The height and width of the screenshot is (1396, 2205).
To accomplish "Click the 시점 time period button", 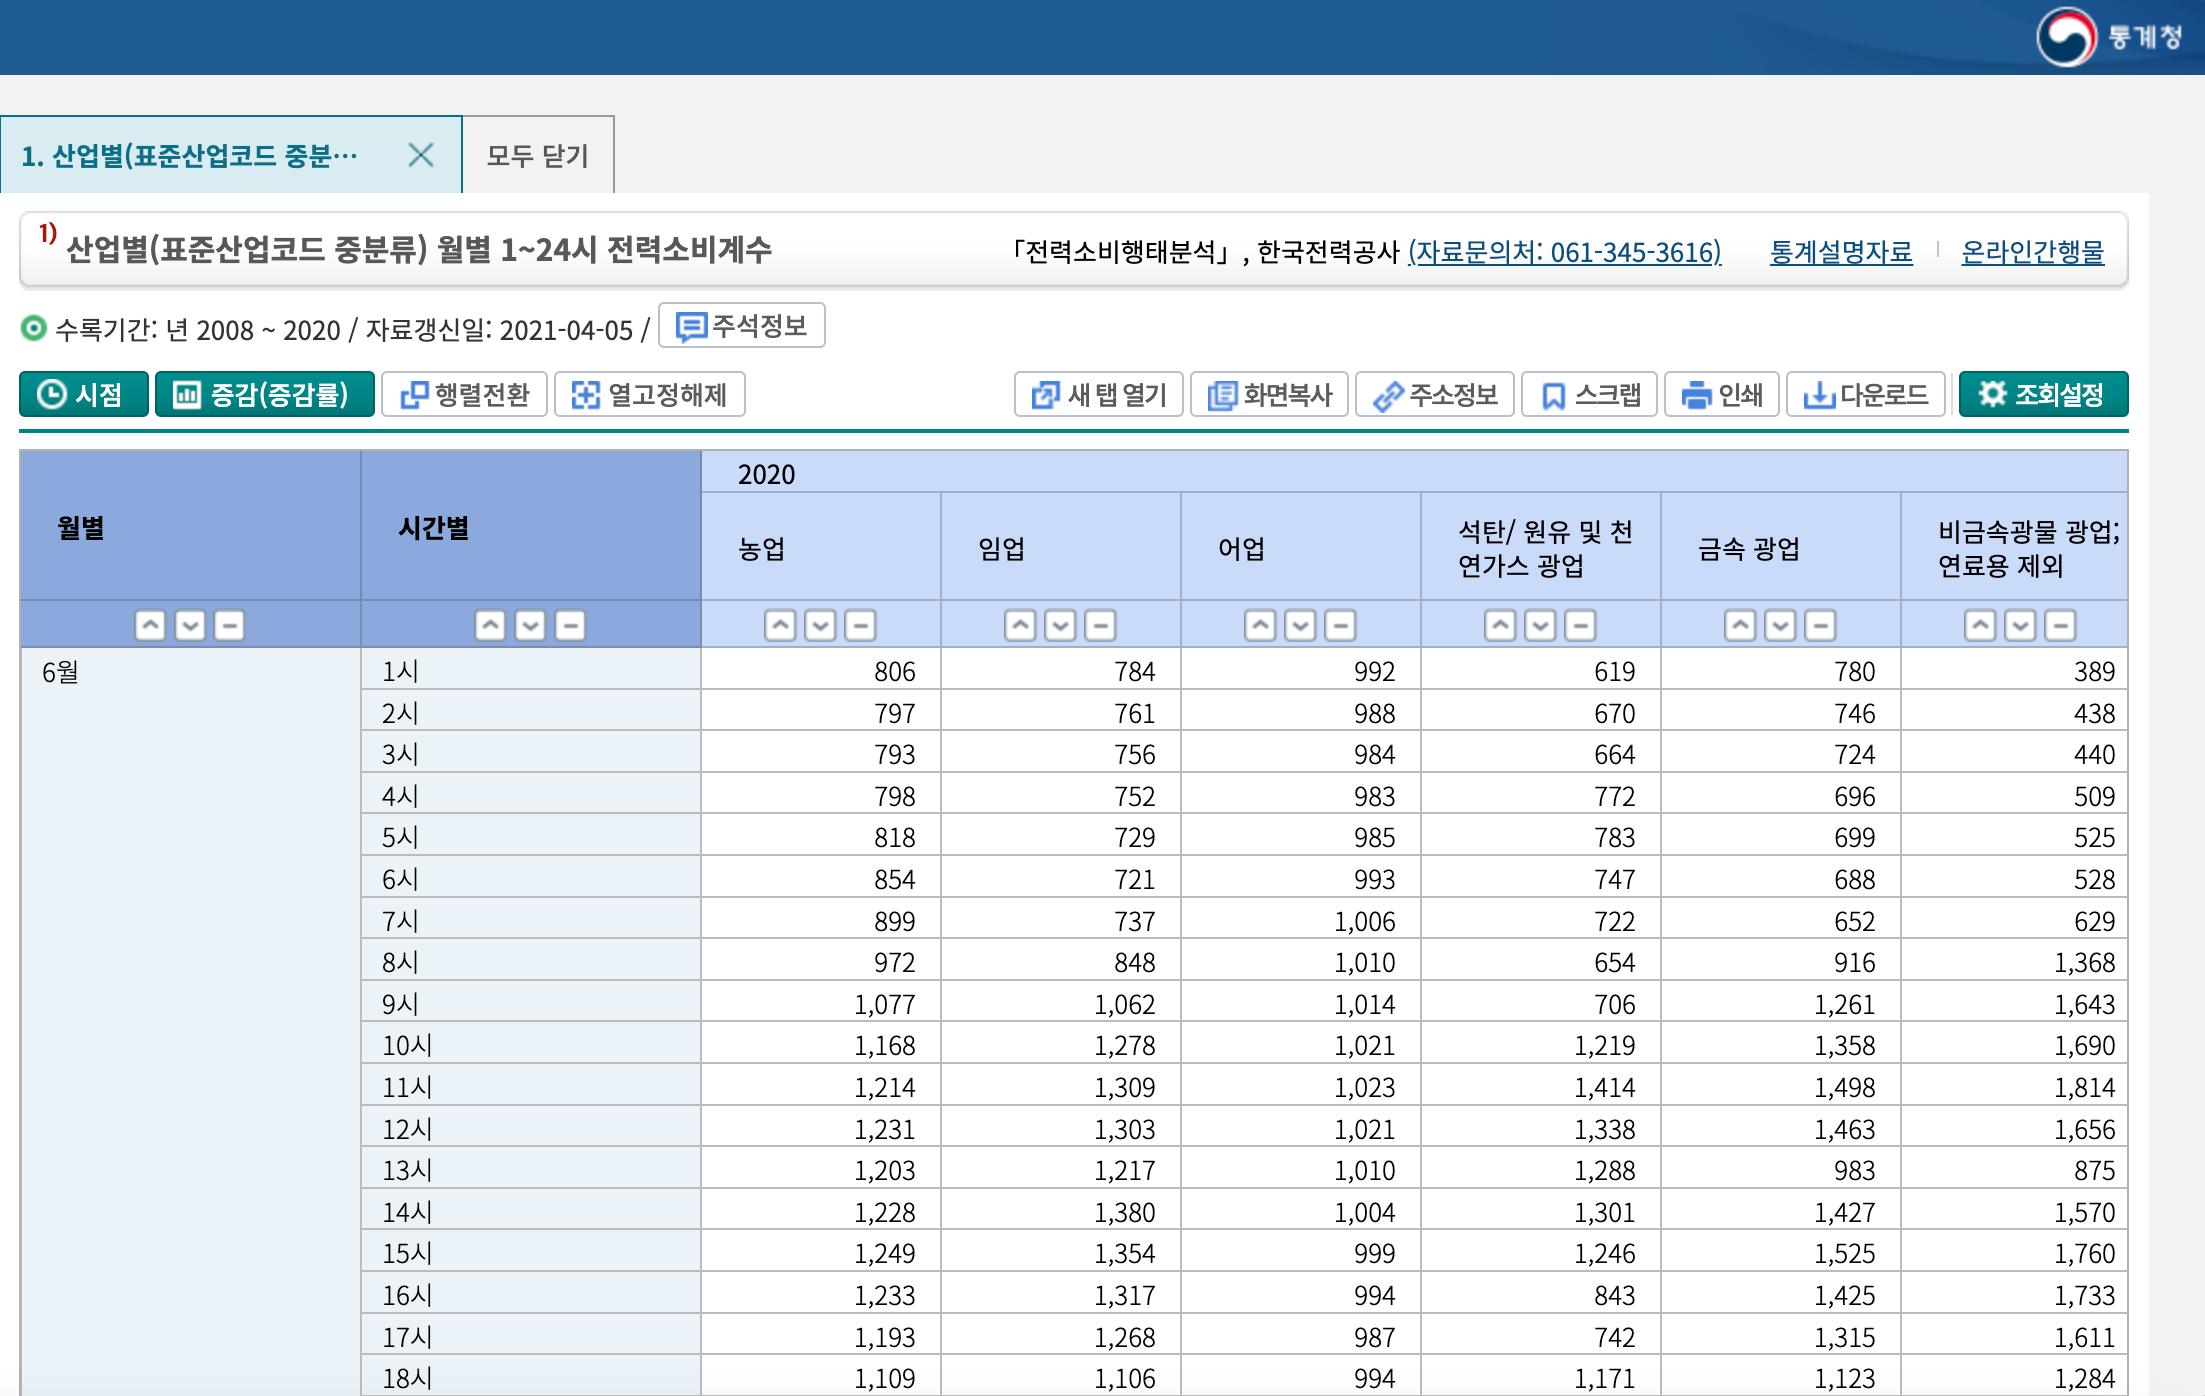I will tap(83, 395).
